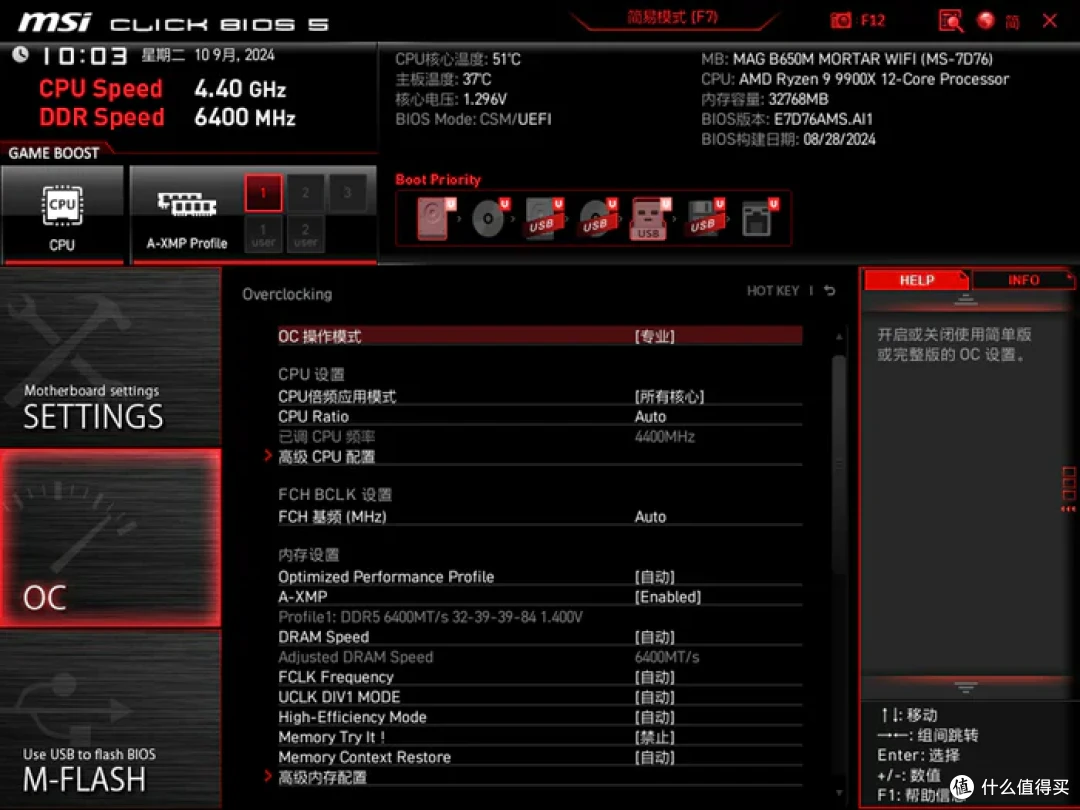The height and width of the screenshot is (810, 1080).
Task: Open the M-FLASH section
Action: click(x=110, y=720)
